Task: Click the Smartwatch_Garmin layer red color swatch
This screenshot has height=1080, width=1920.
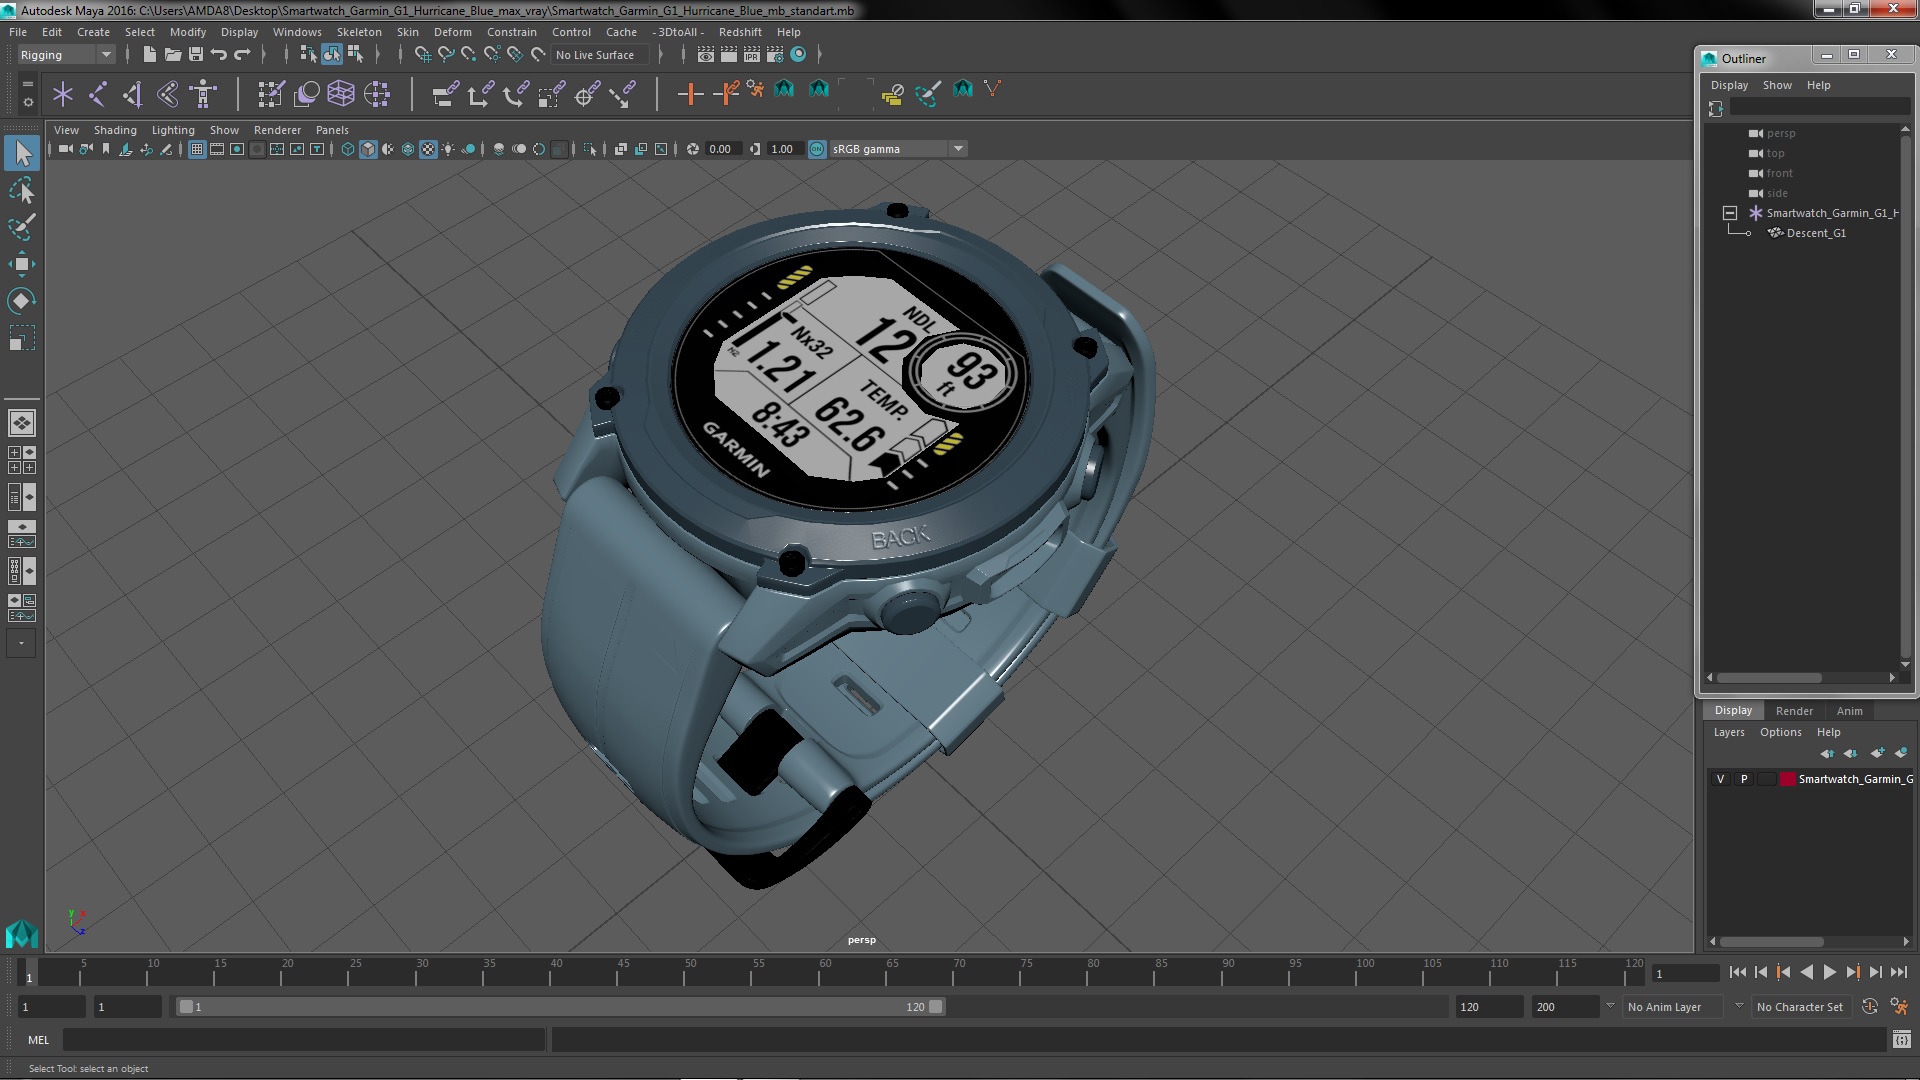Action: (x=1787, y=779)
